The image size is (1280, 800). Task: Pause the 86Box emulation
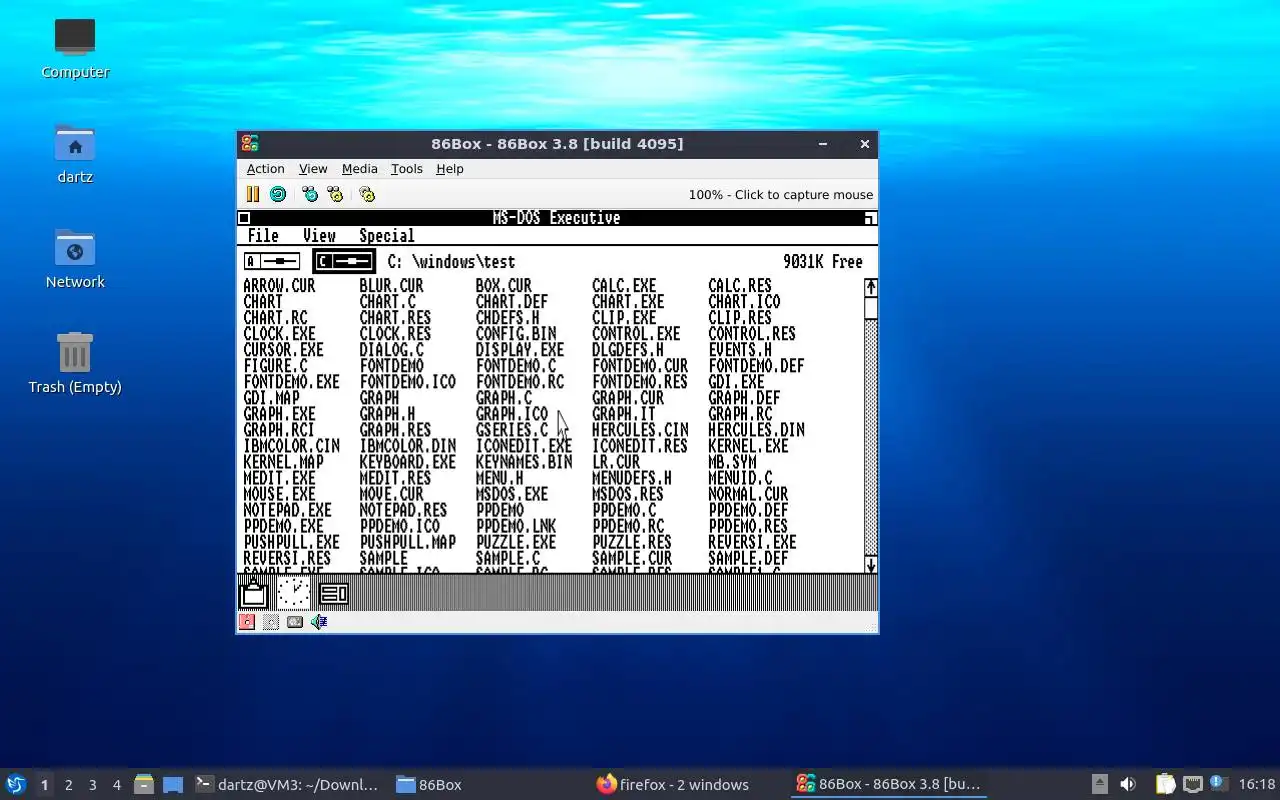pos(253,194)
